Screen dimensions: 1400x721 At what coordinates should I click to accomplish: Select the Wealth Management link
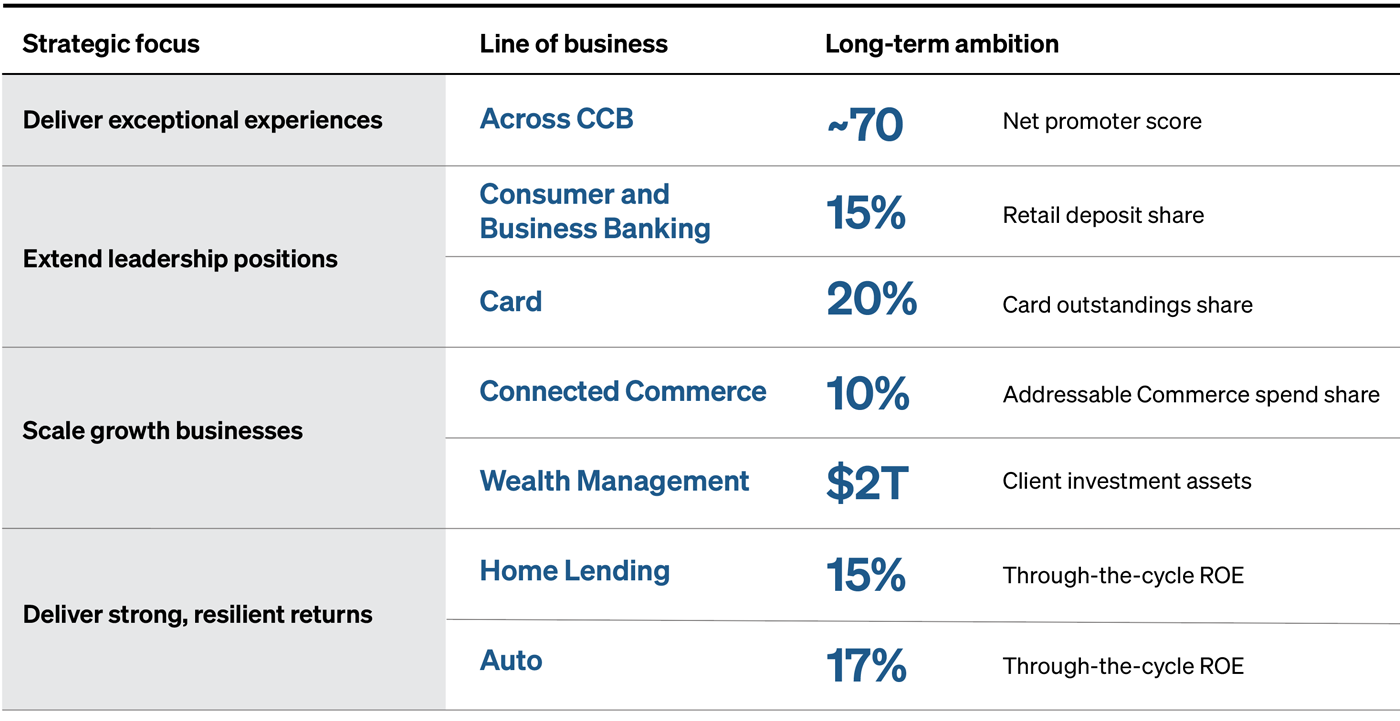point(614,481)
